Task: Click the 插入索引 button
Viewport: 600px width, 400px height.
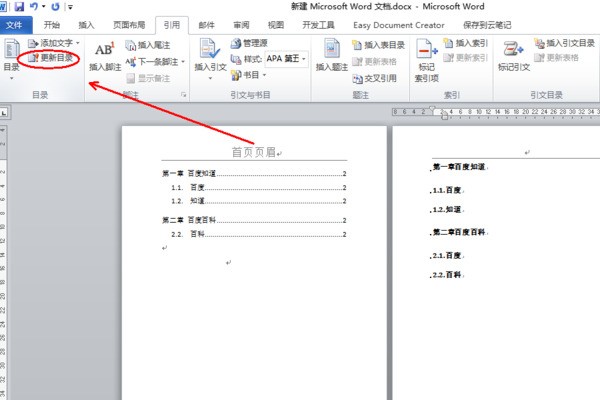Action: coord(465,43)
